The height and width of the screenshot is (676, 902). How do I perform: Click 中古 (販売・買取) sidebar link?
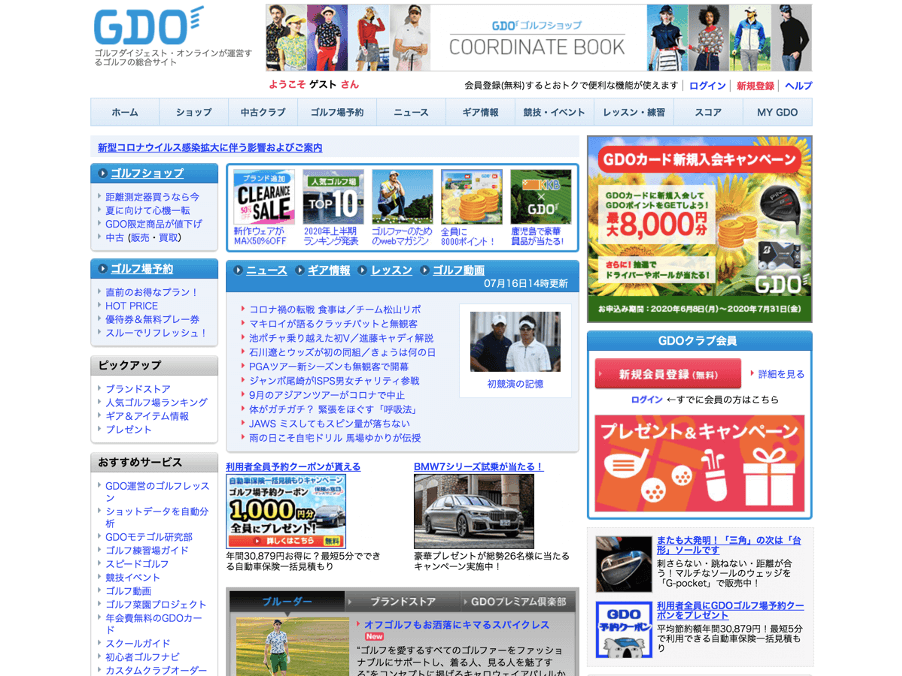click(x=143, y=238)
